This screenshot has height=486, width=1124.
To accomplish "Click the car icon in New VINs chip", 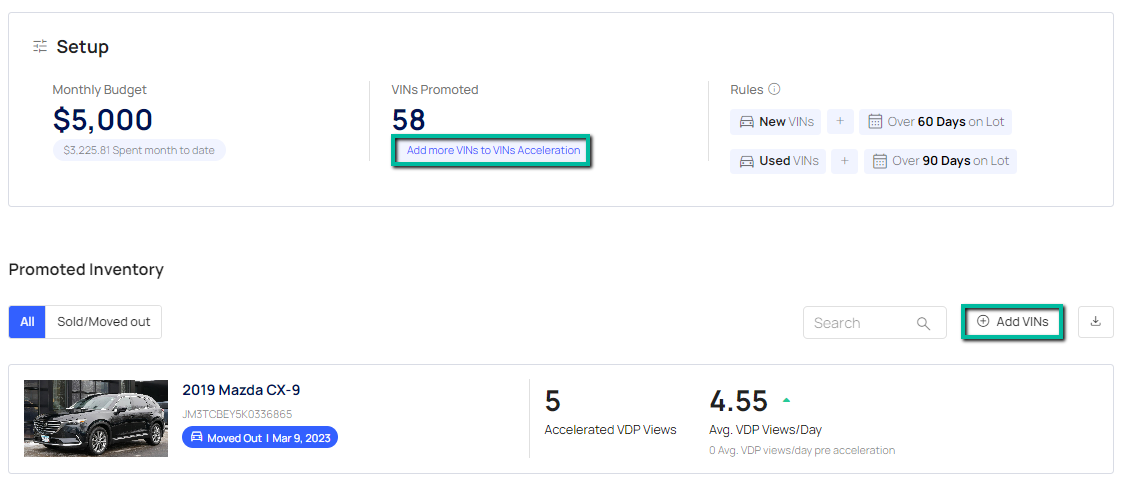I will click(746, 122).
